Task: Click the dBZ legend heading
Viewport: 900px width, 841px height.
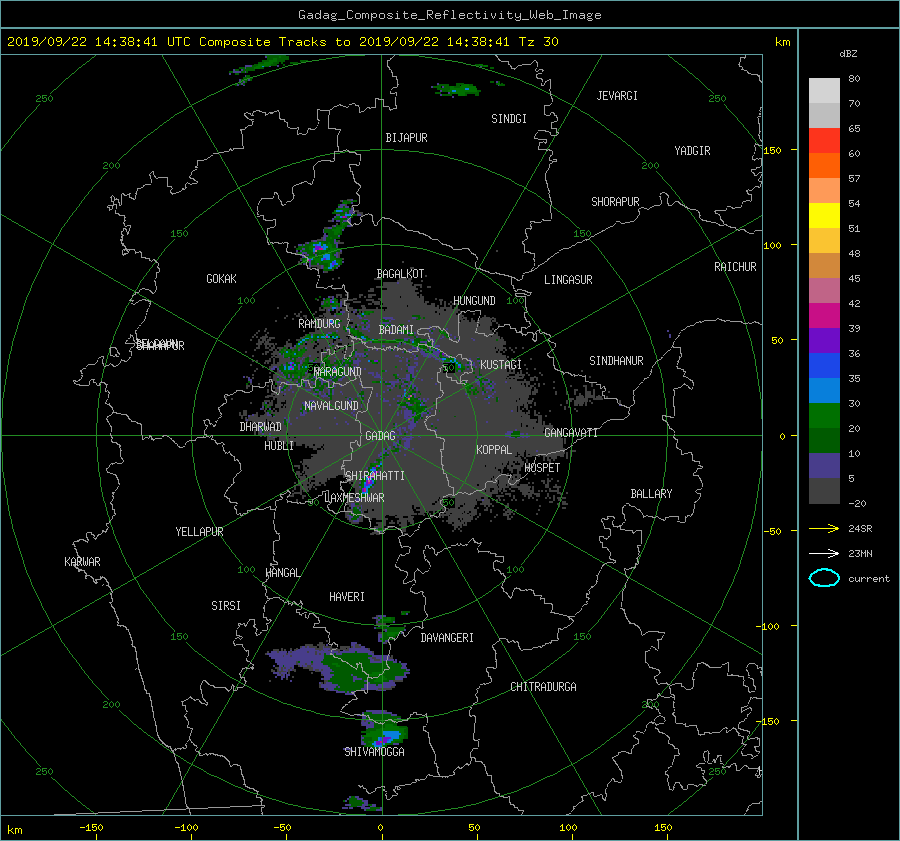Action: pyautogui.click(x=848, y=54)
